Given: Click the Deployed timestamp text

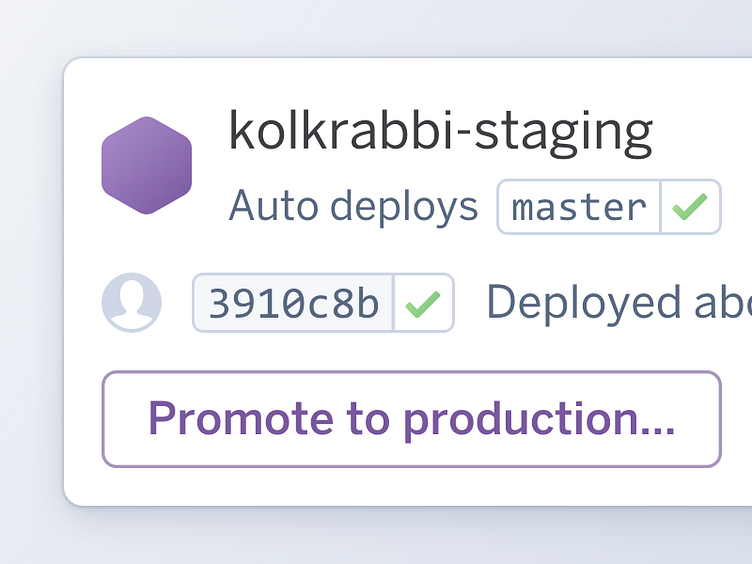Looking at the screenshot, I should (x=618, y=303).
